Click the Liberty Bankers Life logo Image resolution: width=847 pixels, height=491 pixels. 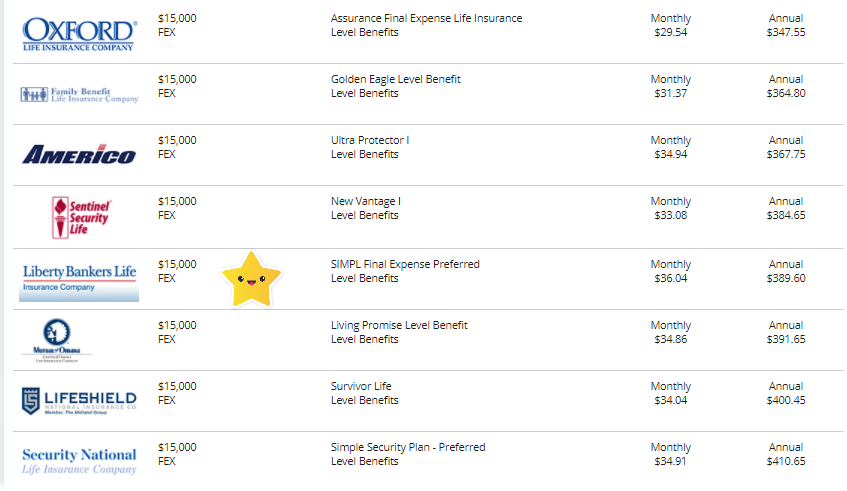[79, 282]
